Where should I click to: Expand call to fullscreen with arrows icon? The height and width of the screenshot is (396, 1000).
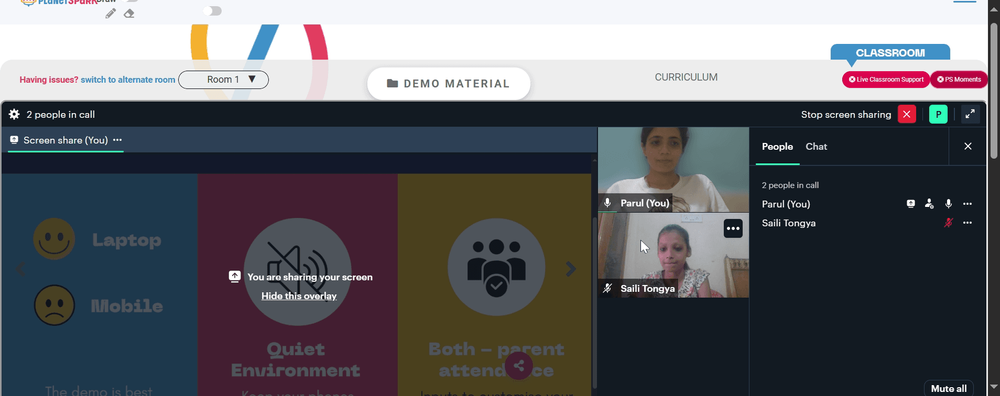pyautogui.click(x=970, y=114)
